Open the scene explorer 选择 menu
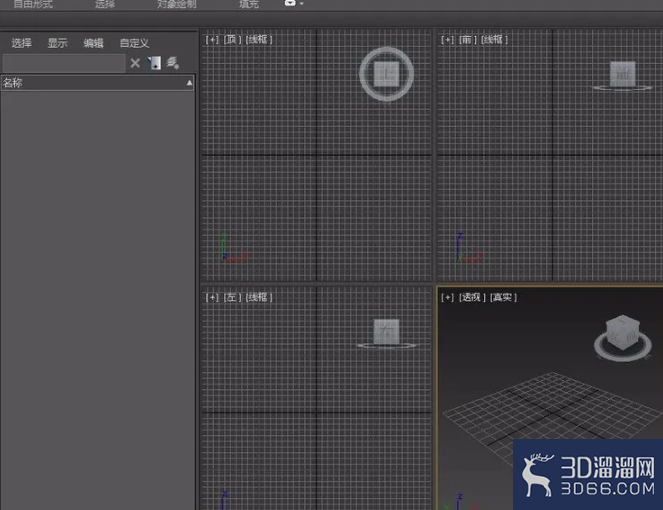This screenshot has width=663, height=510. pyautogui.click(x=22, y=43)
